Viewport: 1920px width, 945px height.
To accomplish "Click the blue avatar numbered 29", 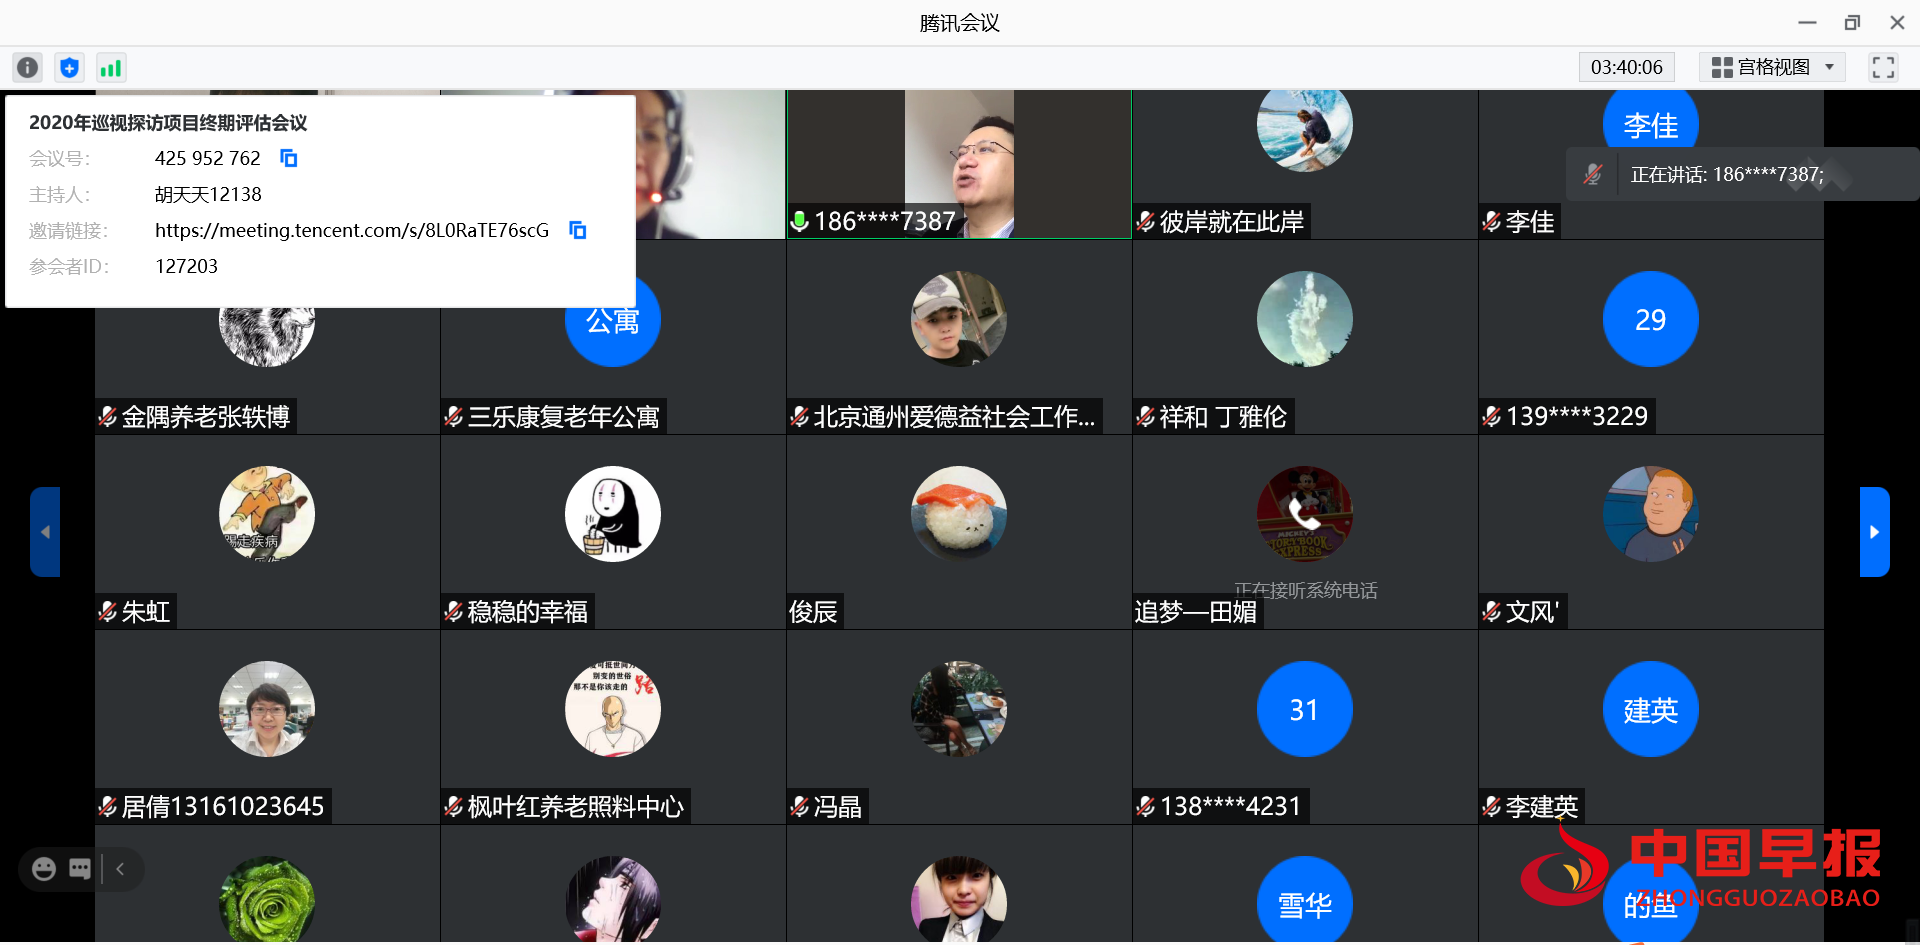I will 1651,319.
